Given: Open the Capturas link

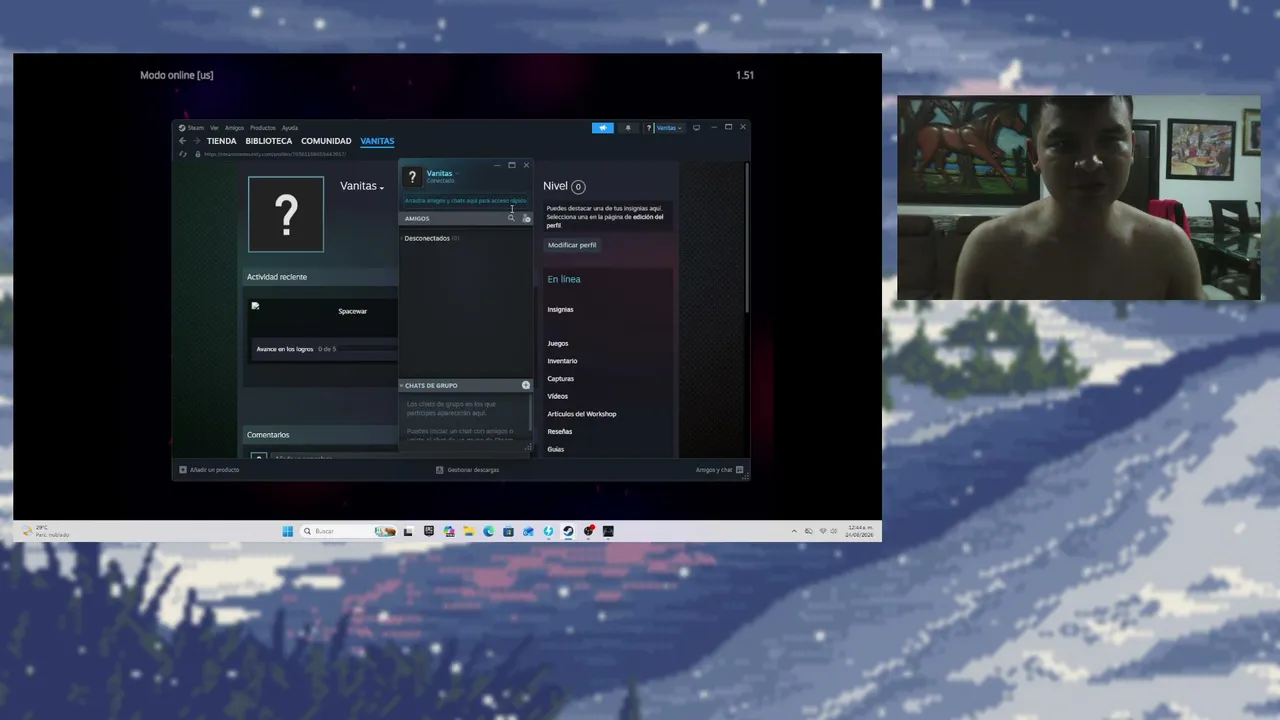Looking at the screenshot, I should [x=560, y=379].
